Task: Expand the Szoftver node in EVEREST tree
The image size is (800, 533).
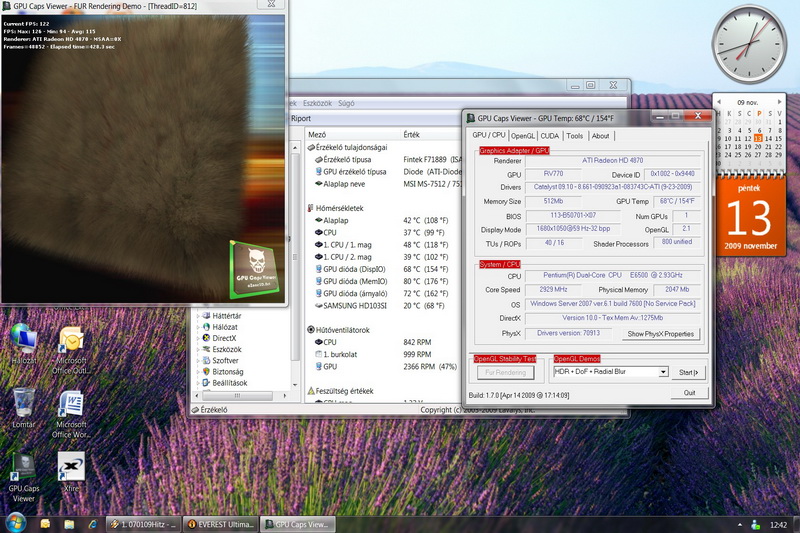Action: [198, 361]
